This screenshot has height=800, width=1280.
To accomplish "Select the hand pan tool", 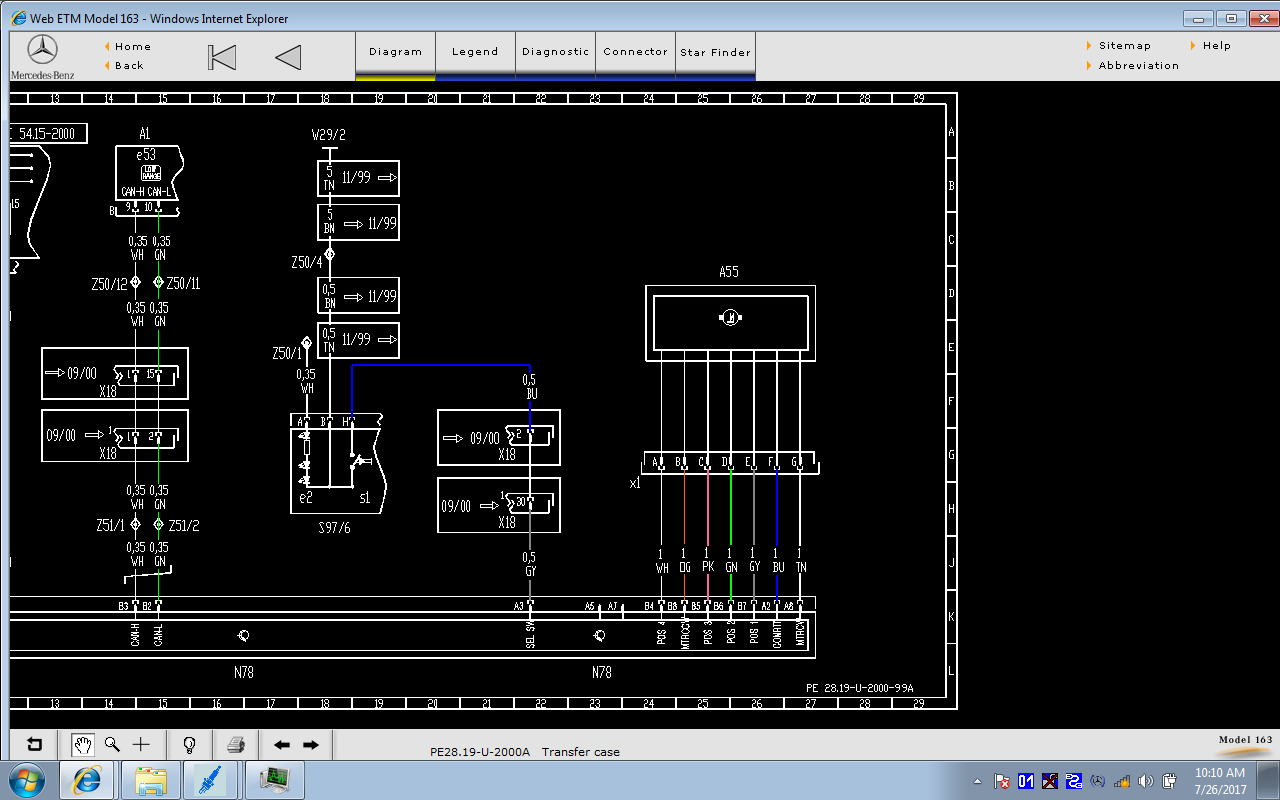I will pos(83,744).
